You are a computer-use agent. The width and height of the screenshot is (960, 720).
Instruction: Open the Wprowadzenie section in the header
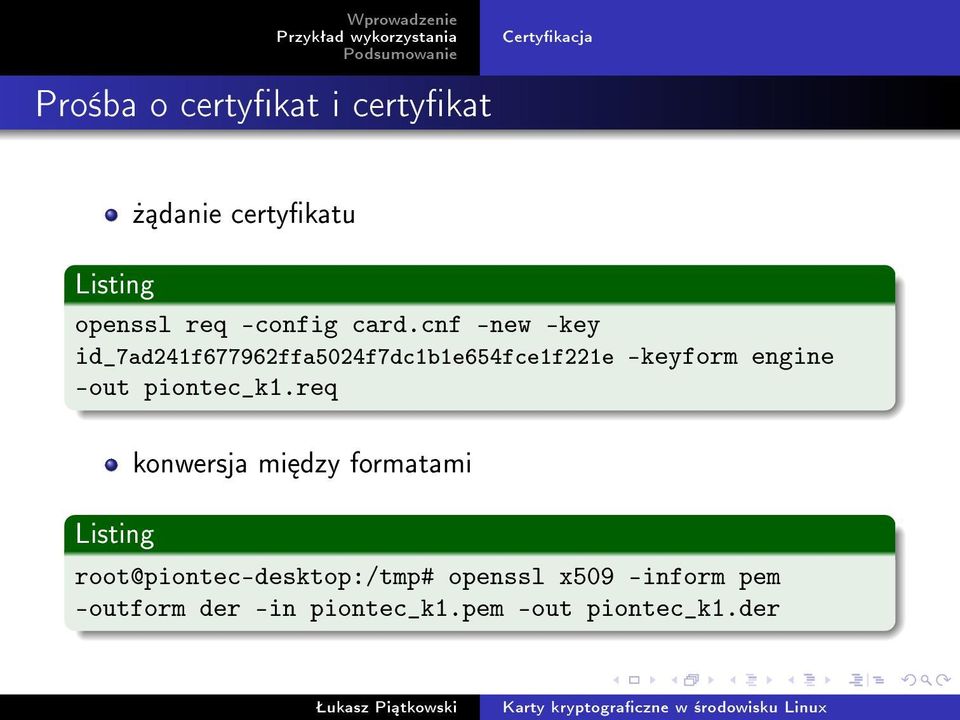point(402,20)
